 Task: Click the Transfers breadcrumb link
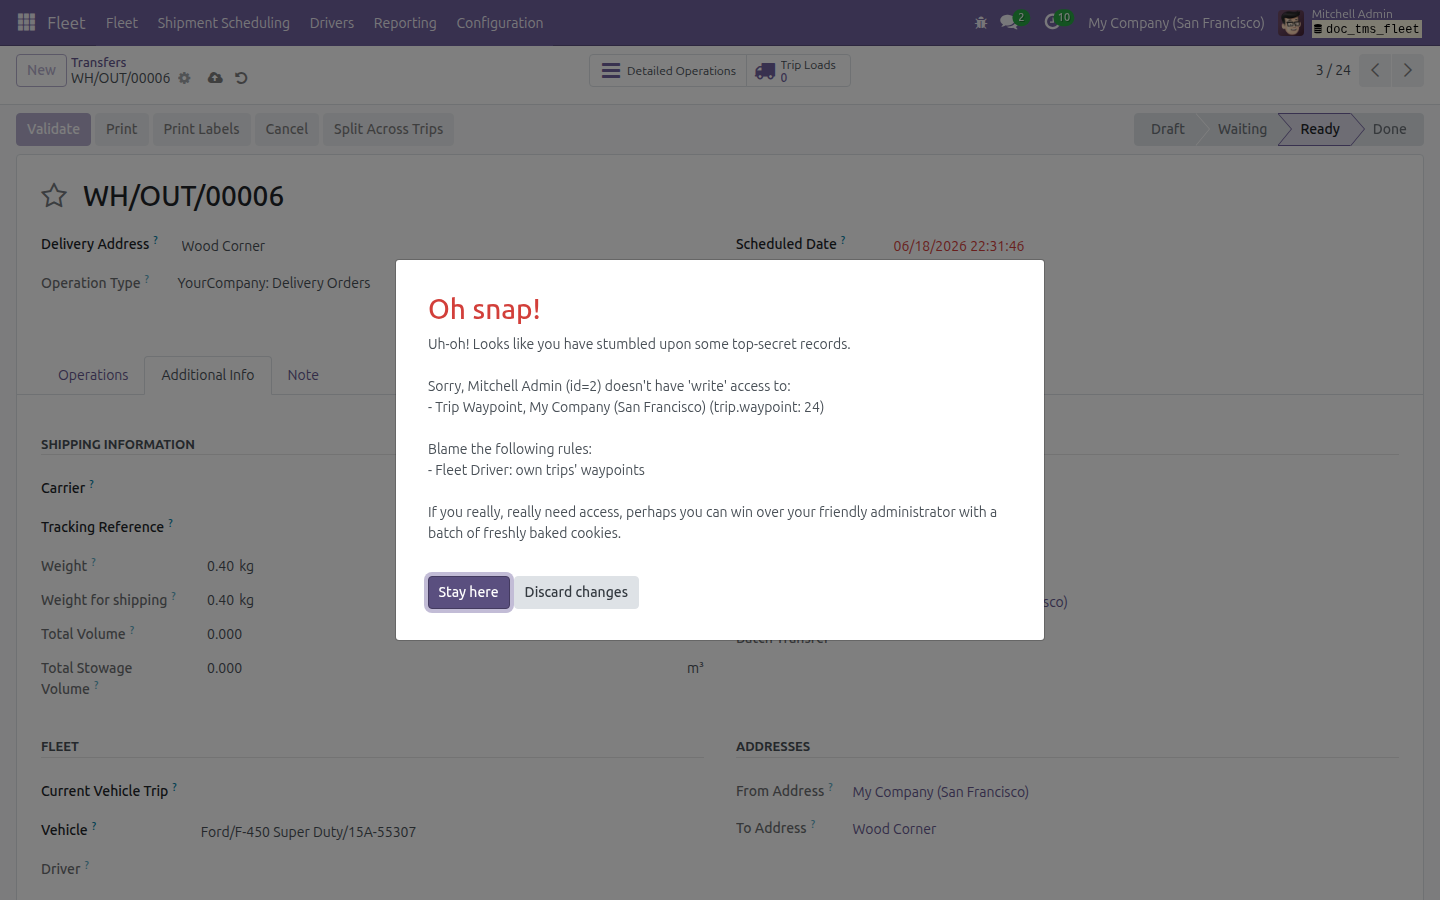(99, 62)
